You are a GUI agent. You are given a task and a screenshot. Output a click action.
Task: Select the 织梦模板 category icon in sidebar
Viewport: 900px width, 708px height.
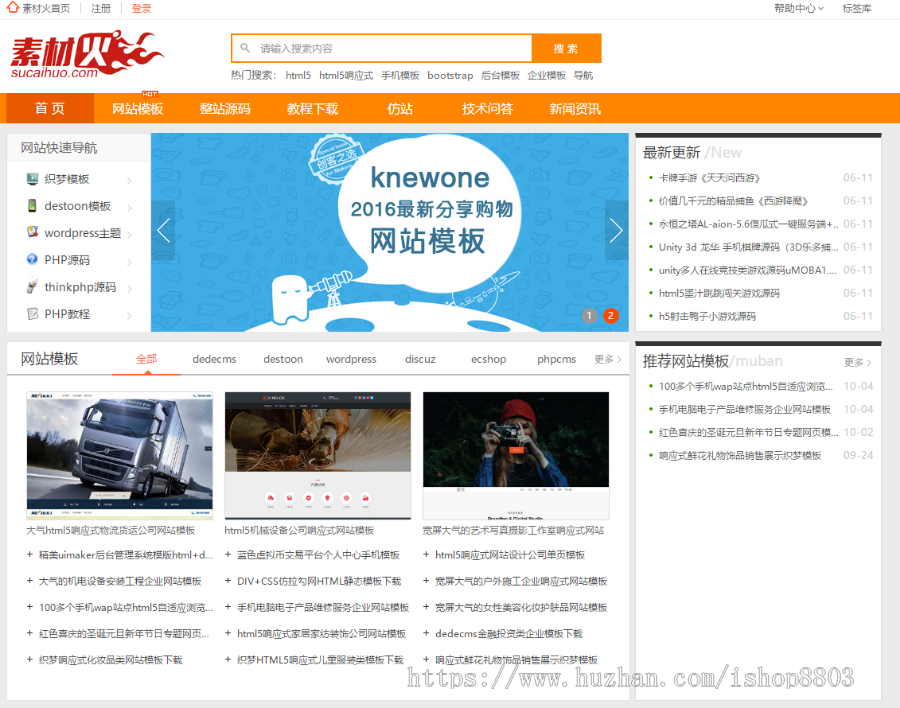point(33,179)
